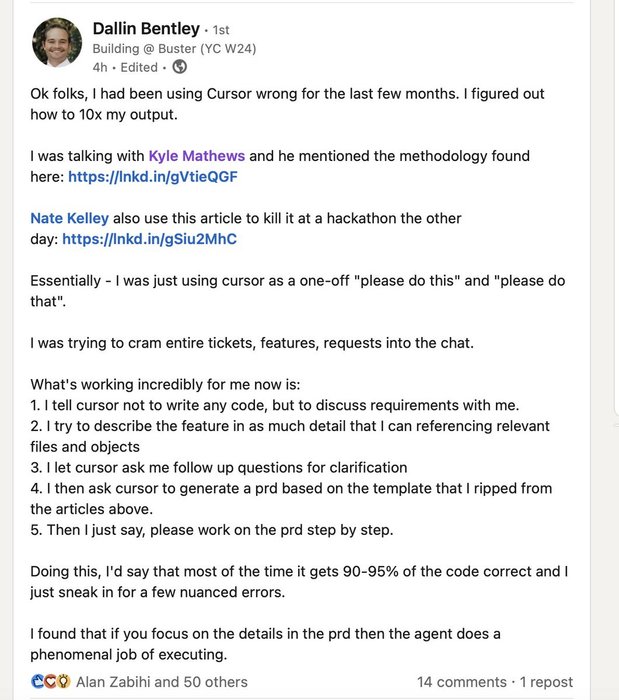Click the red Love reaction icon
Viewport: 619px width, 700px height.
pyautogui.click(x=49, y=682)
